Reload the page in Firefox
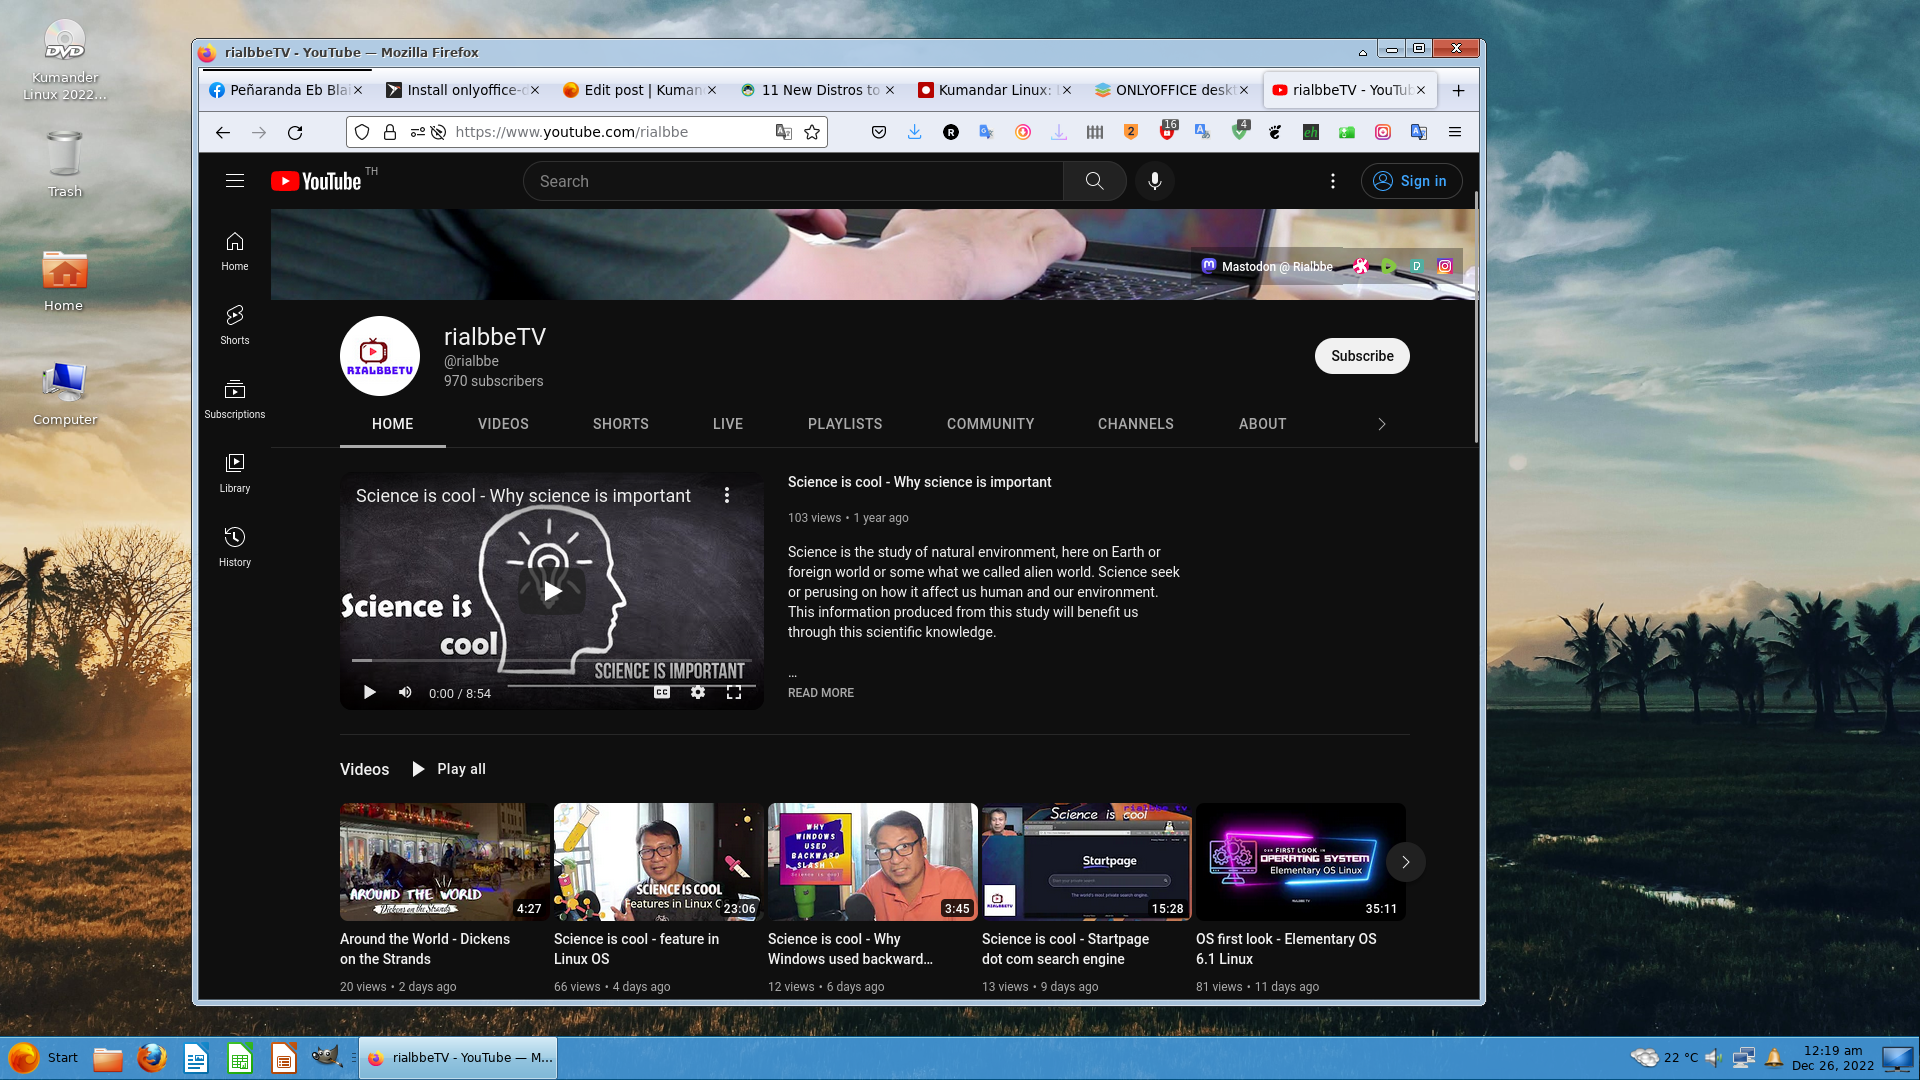Viewport: 1920px width, 1080px height. pyautogui.click(x=295, y=132)
